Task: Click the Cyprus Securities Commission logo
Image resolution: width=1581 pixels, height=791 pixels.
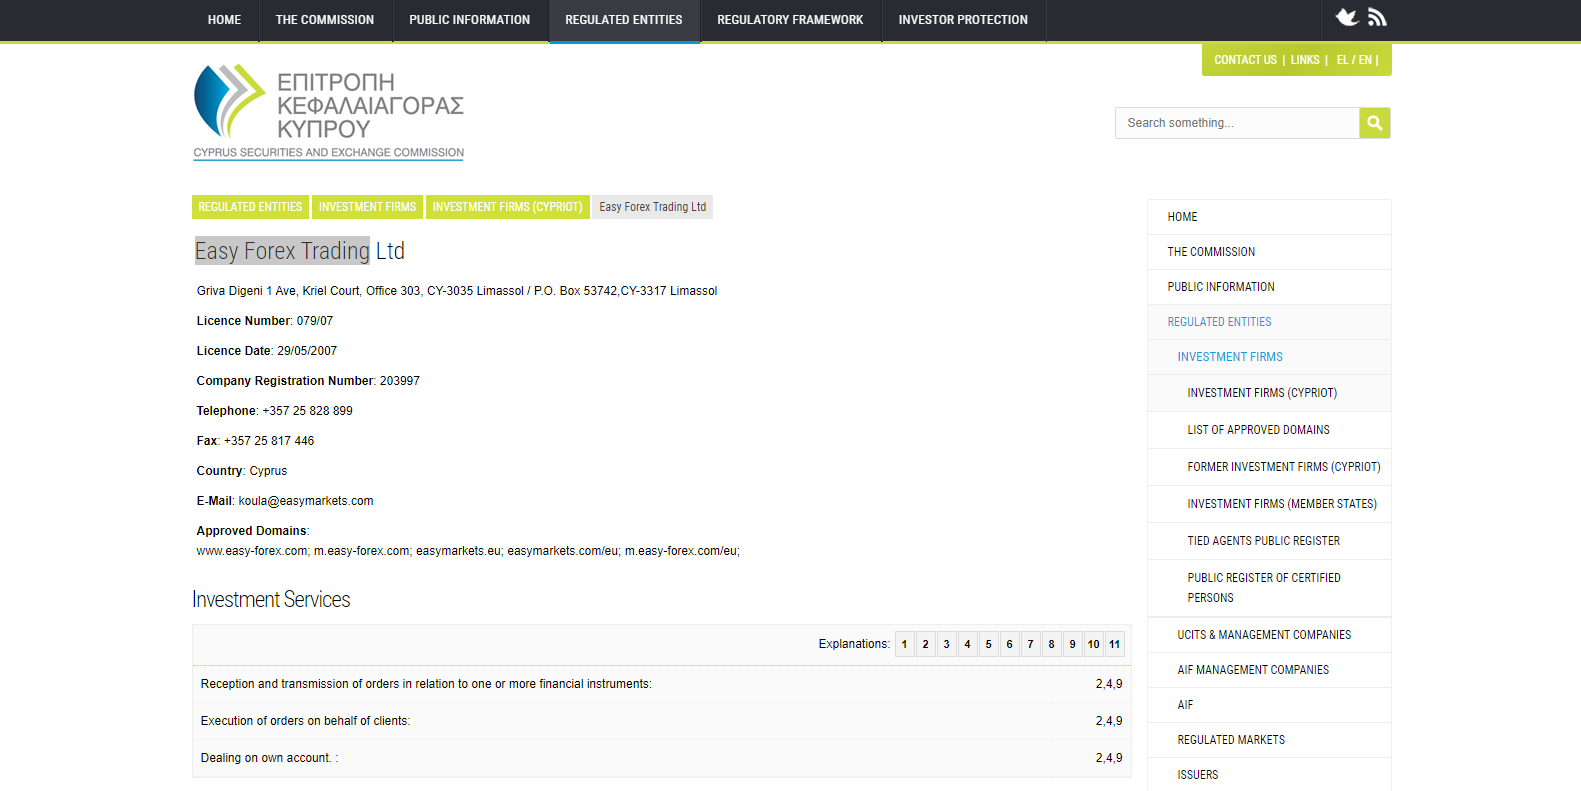Action: click(329, 112)
